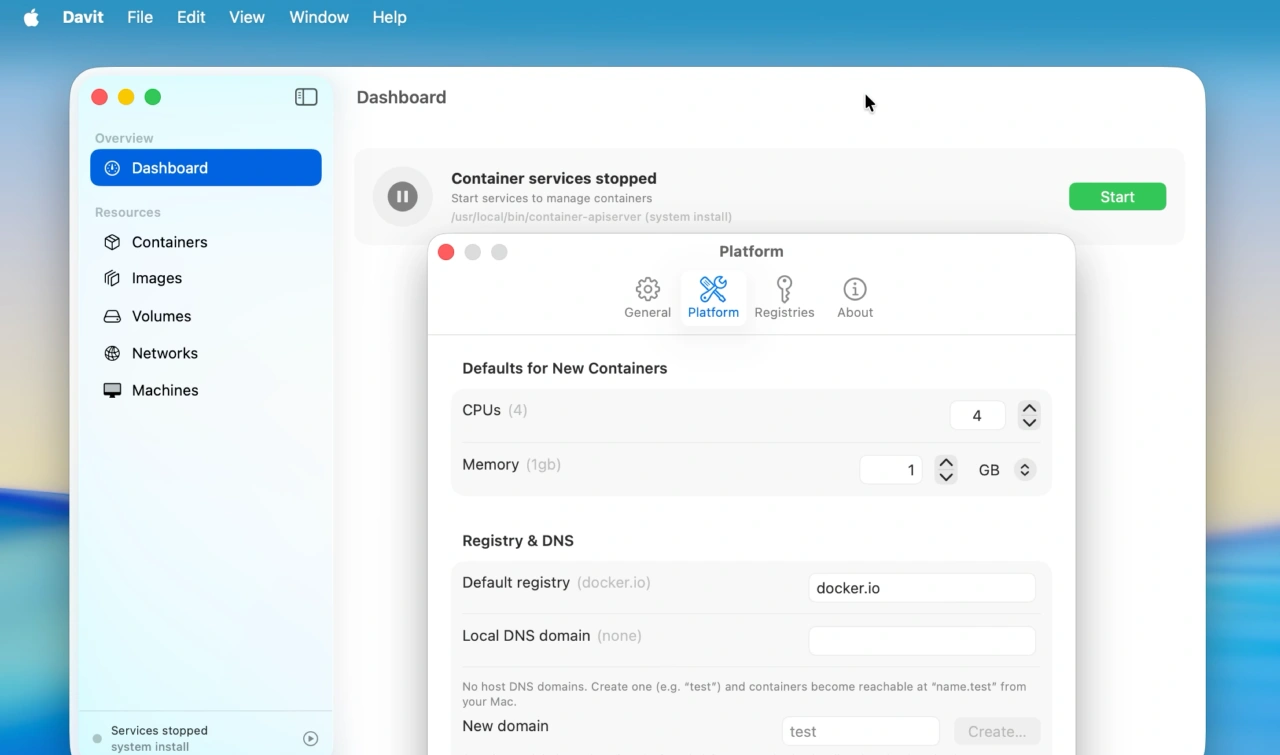Switch to Registries settings tab

[784, 297]
